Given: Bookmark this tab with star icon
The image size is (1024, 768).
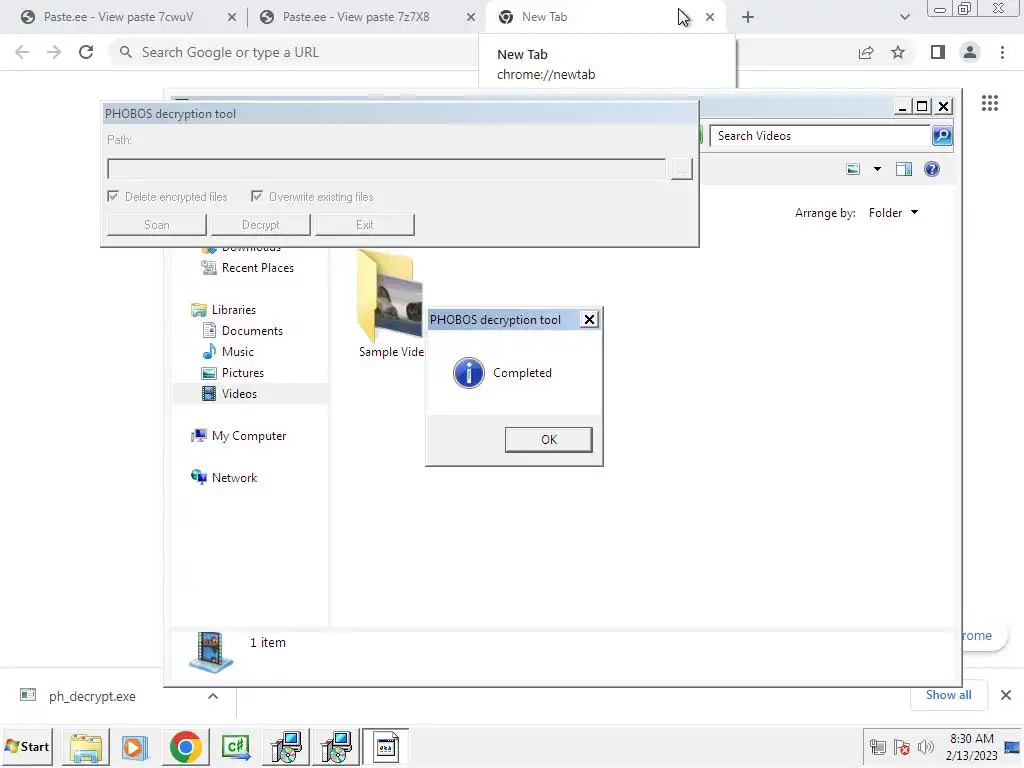Looking at the screenshot, I should click(898, 52).
